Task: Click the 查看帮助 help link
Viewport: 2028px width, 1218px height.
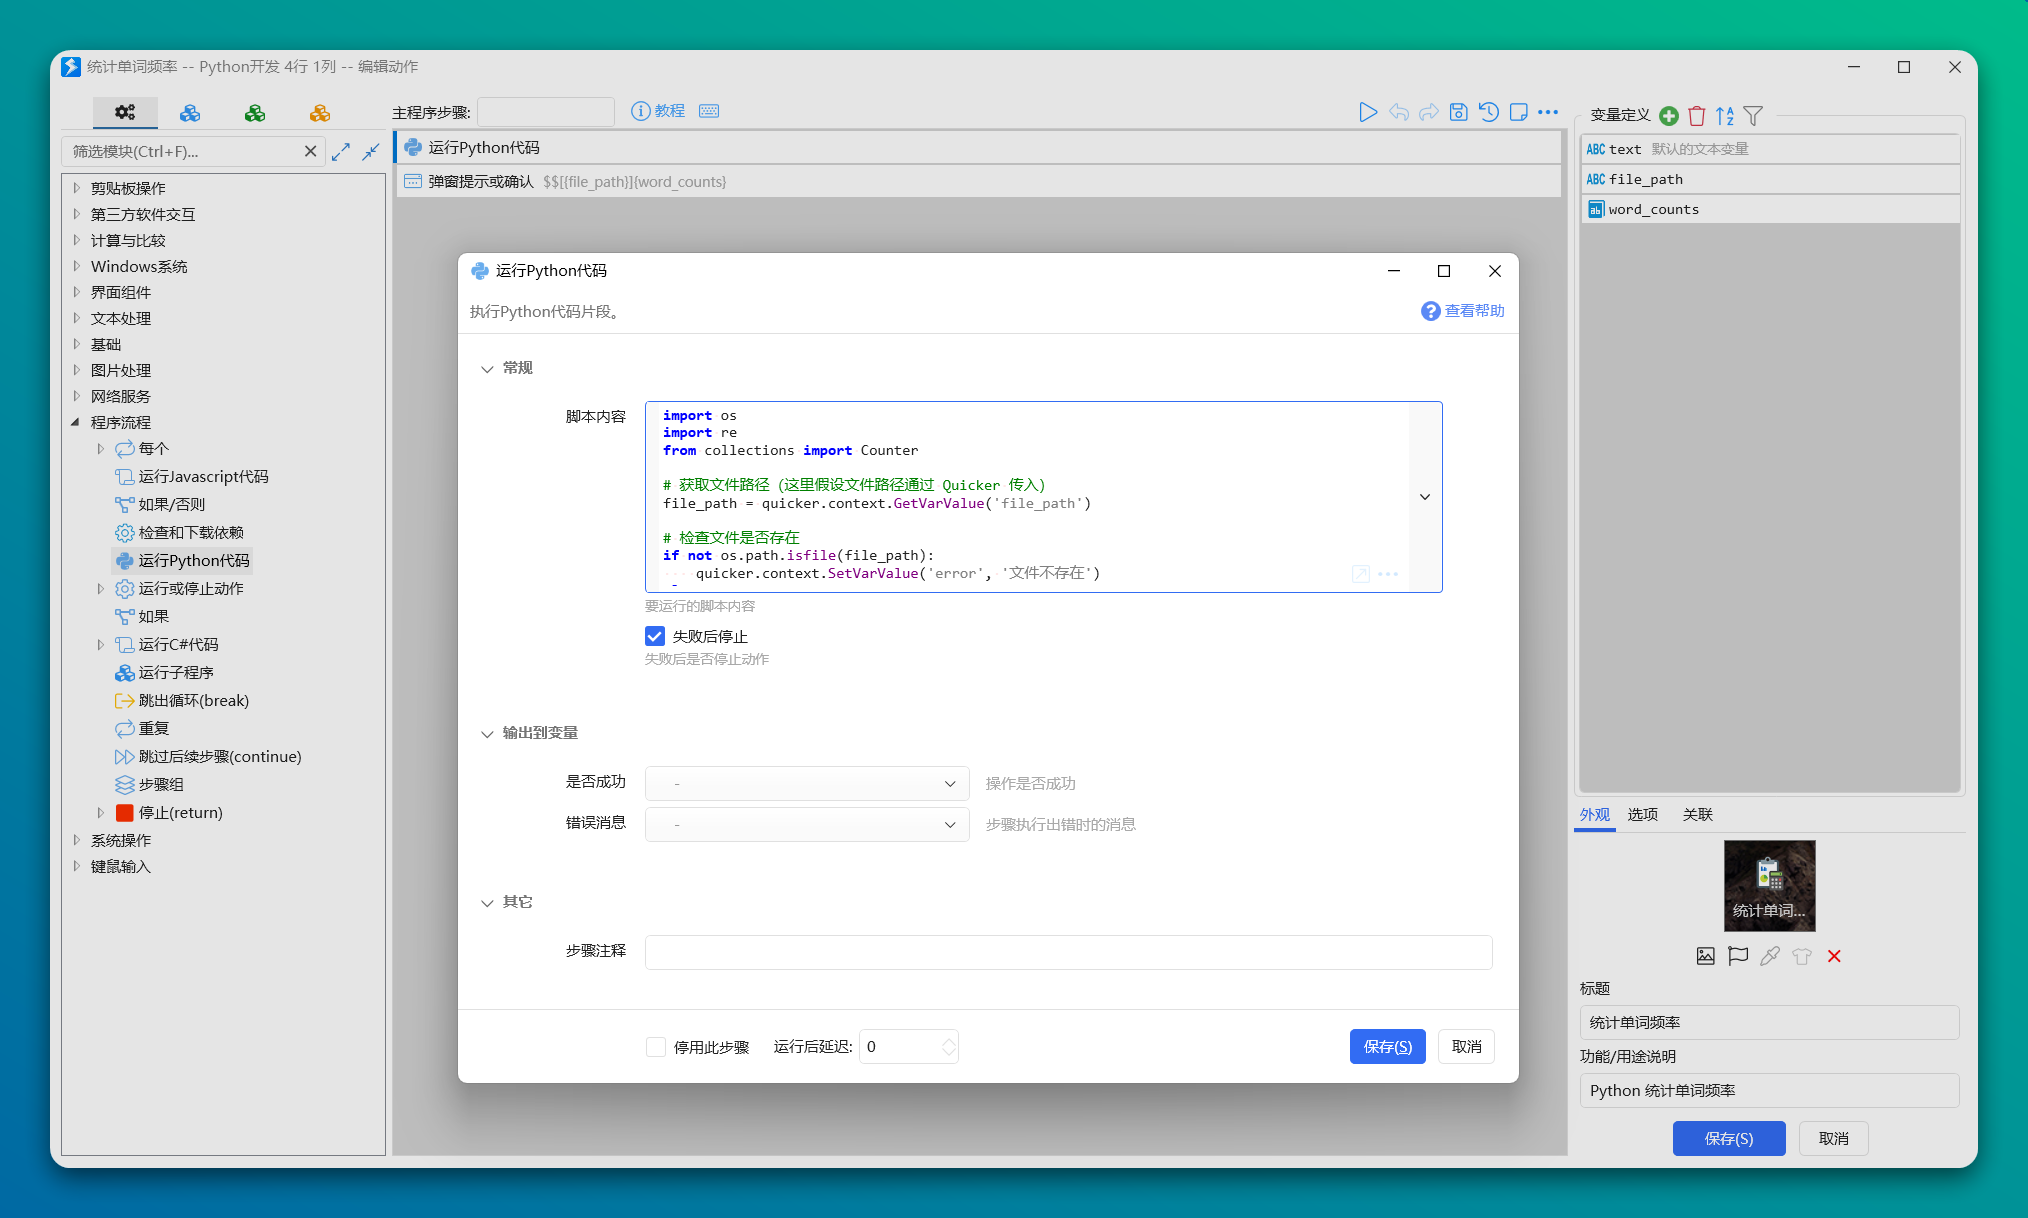Action: (1466, 308)
